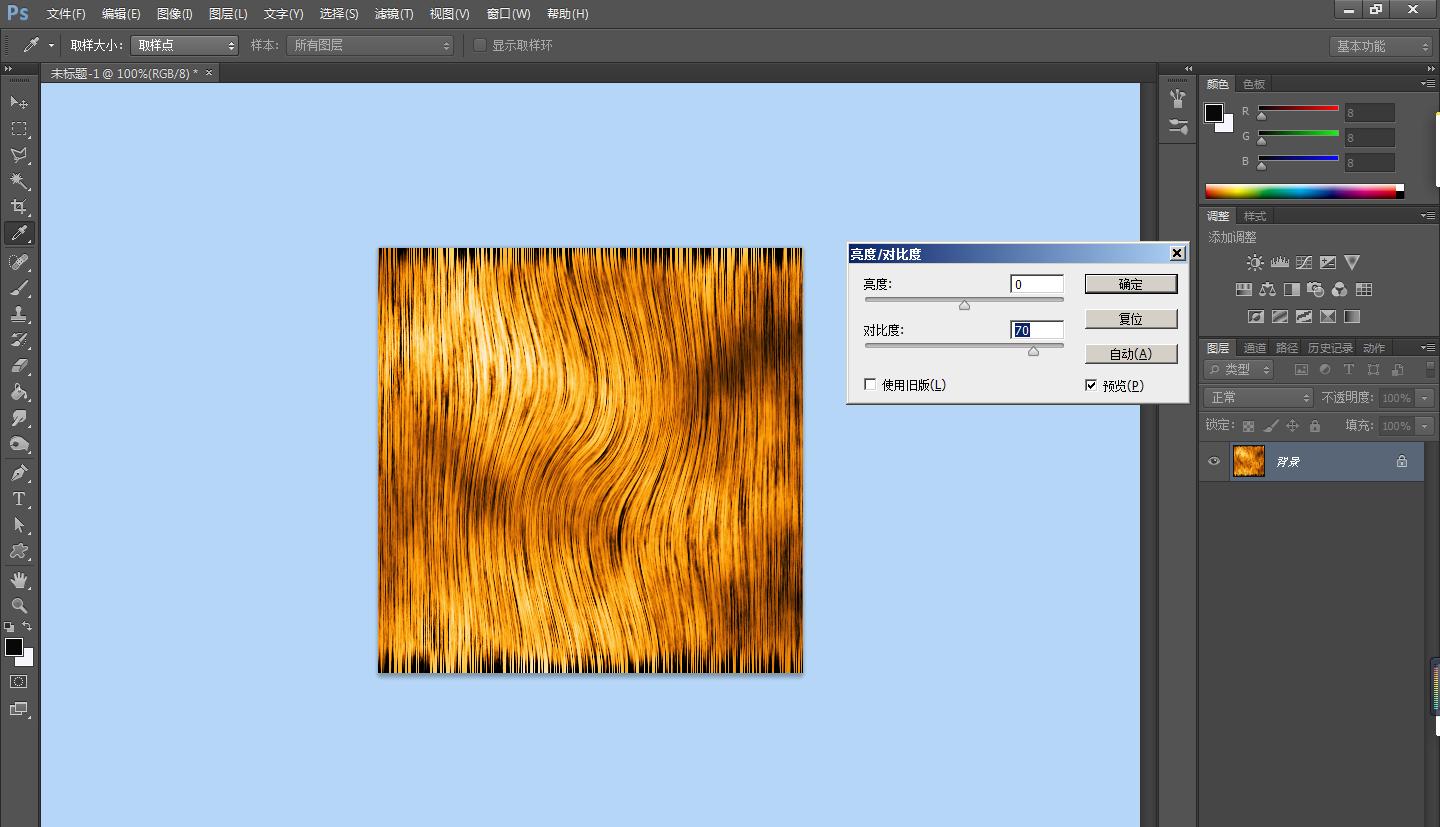Image resolution: width=1440 pixels, height=827 pixels.
Task: Select the Move tool
Action: point(19,102)
